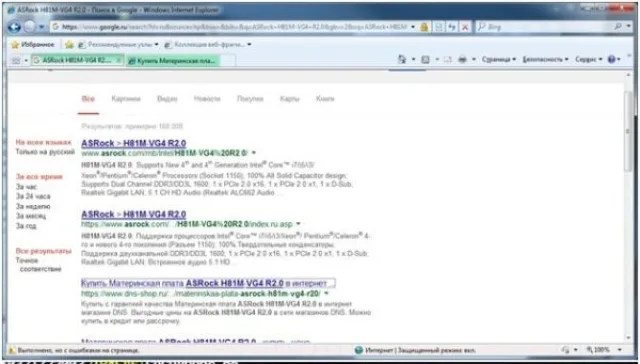Click the magnifier search icon in Bing box

pyautogui.click(x=618, y=27)
